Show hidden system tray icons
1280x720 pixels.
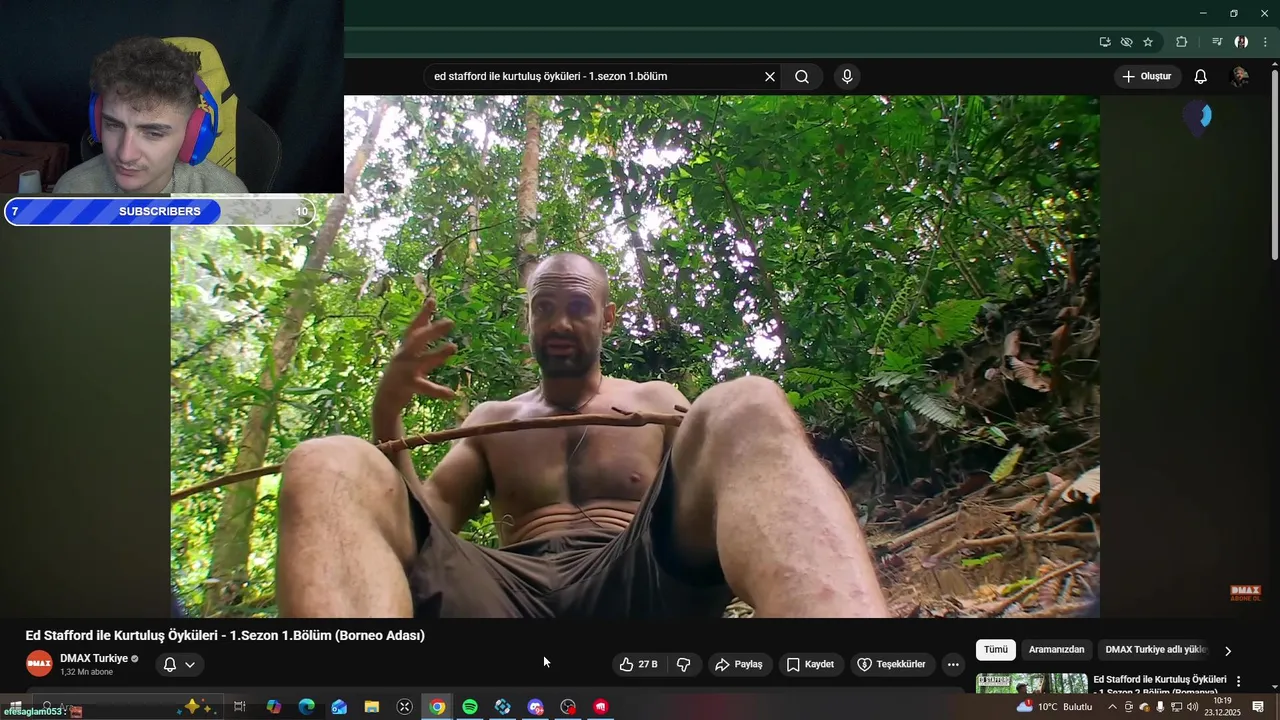click(1112, 707)
